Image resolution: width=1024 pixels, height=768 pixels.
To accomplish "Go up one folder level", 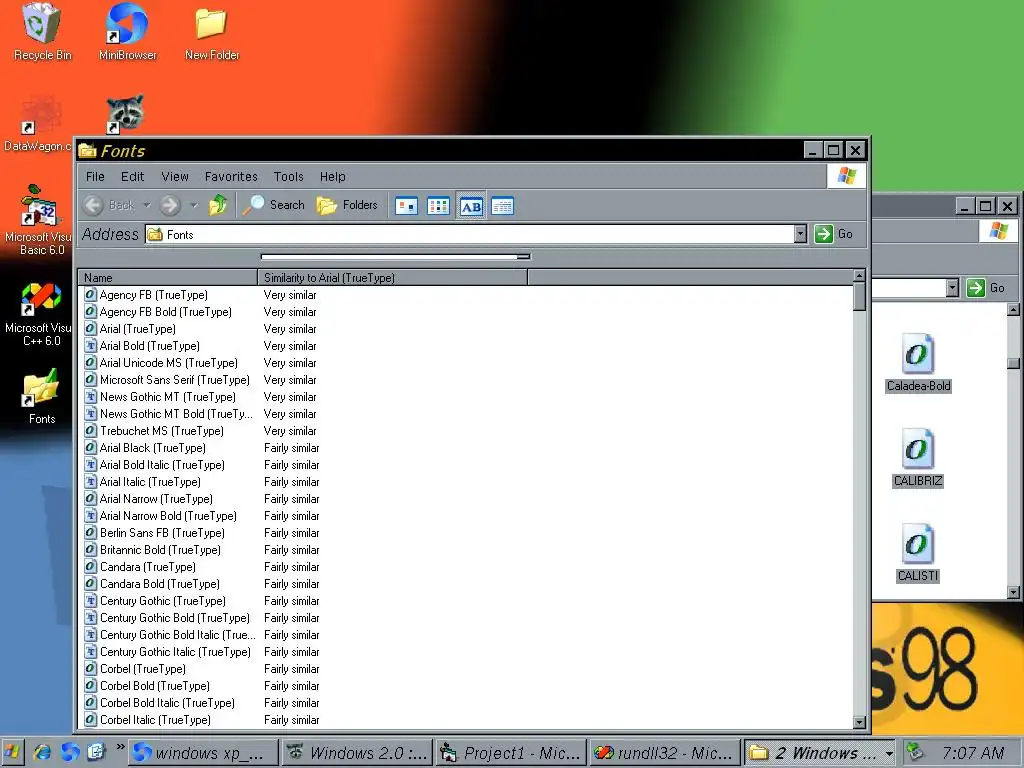I will pyautogui.click(x=217, y=205).
